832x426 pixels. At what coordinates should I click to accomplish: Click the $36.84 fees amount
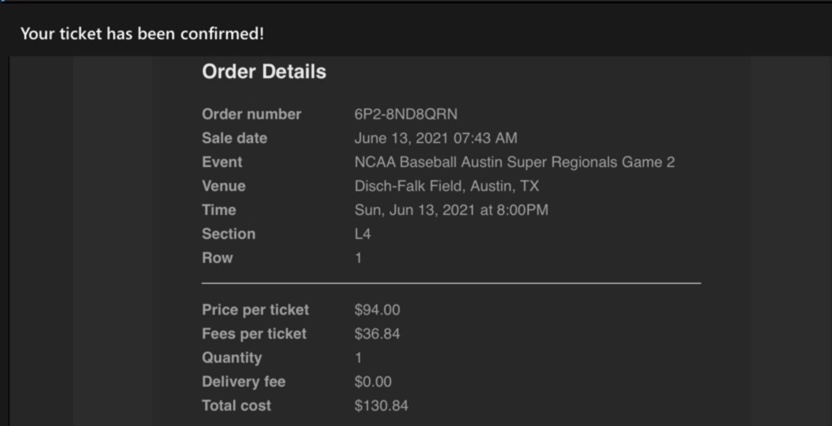tap(377, 334)
